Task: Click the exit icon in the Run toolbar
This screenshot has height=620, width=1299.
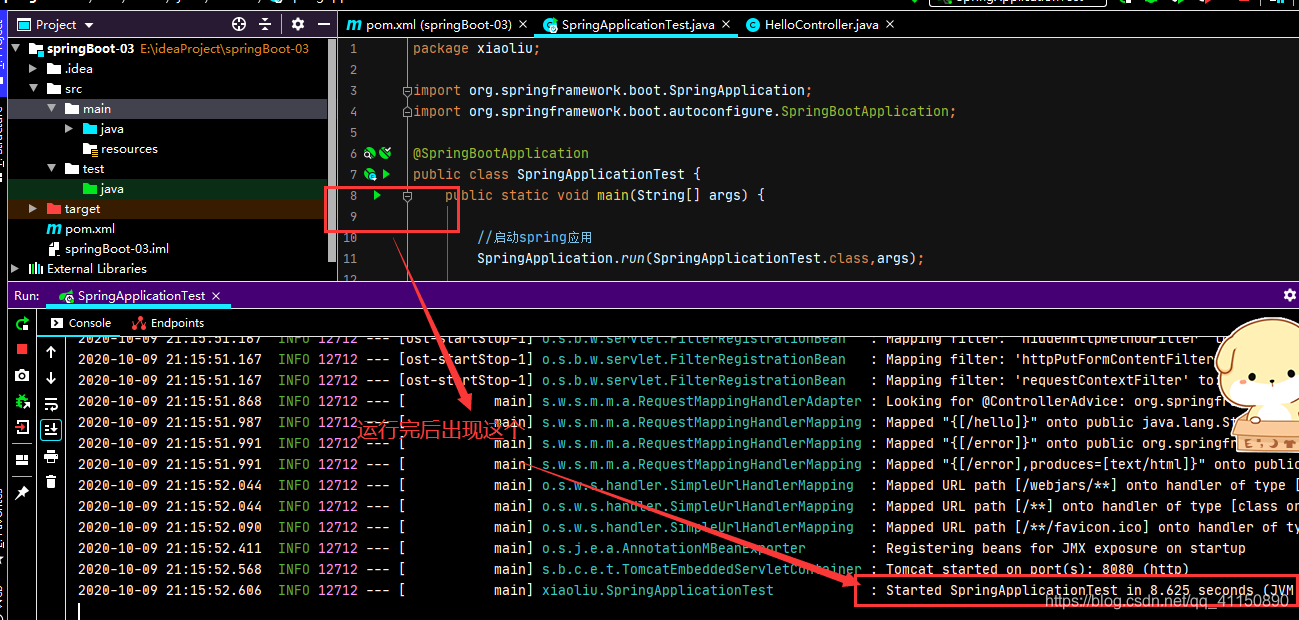Action: tap(22, 427)
